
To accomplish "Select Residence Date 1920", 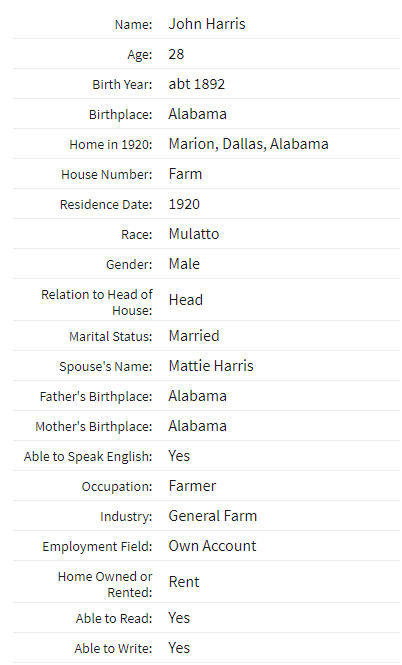I will [x=184, y=204].
